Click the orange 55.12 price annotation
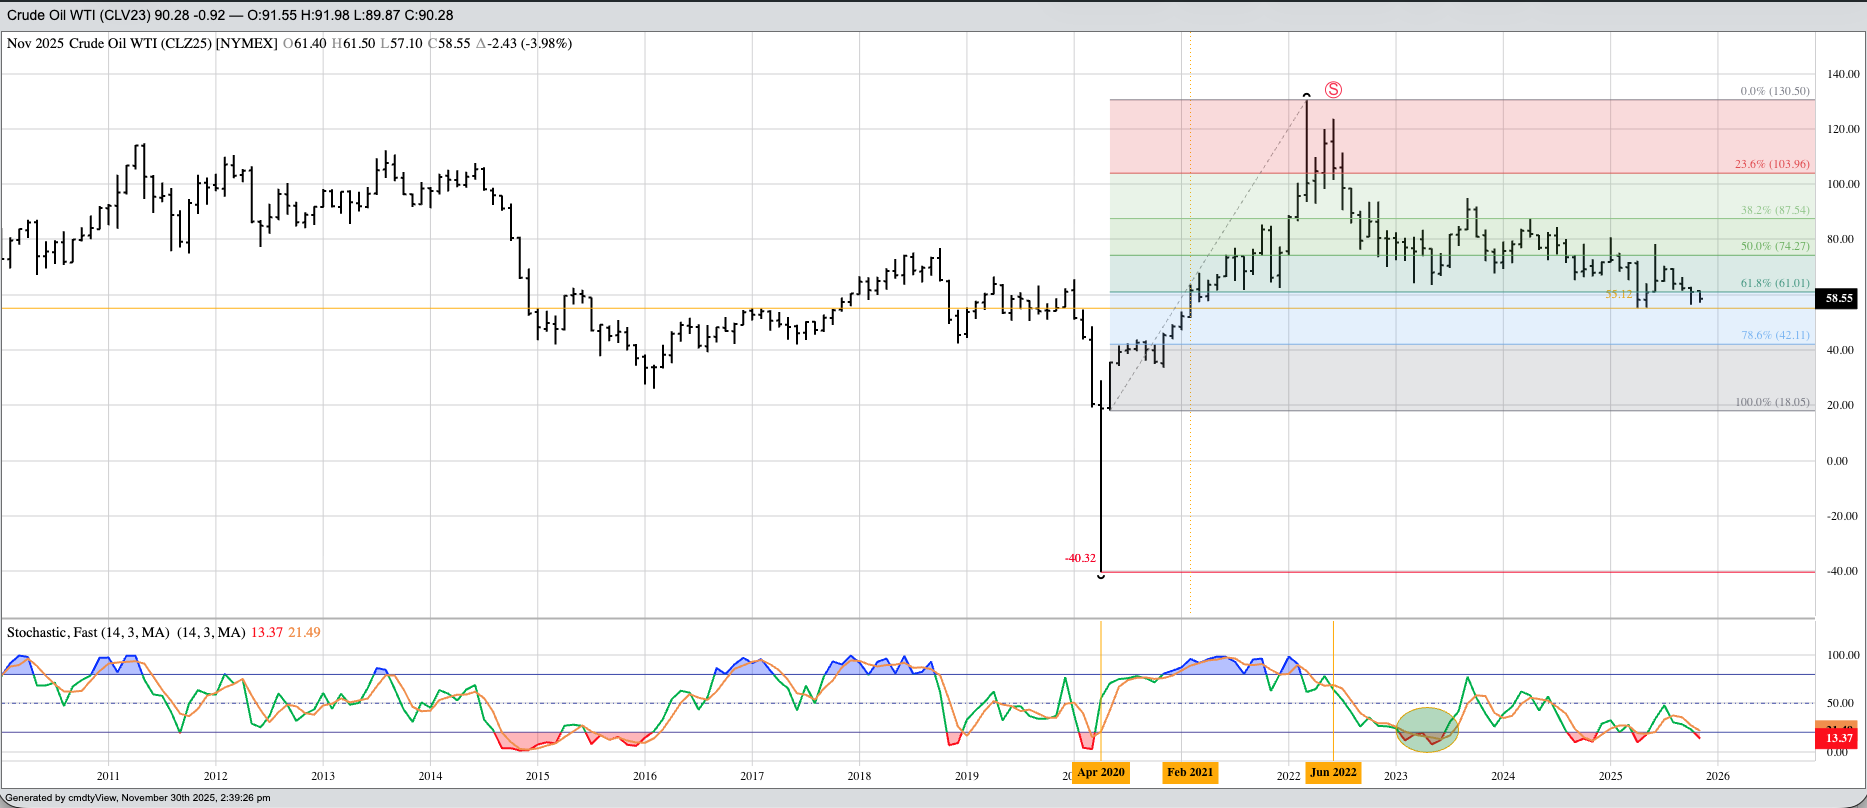The height and width of the screenshot is (808, 1867). click(1618, 295)
